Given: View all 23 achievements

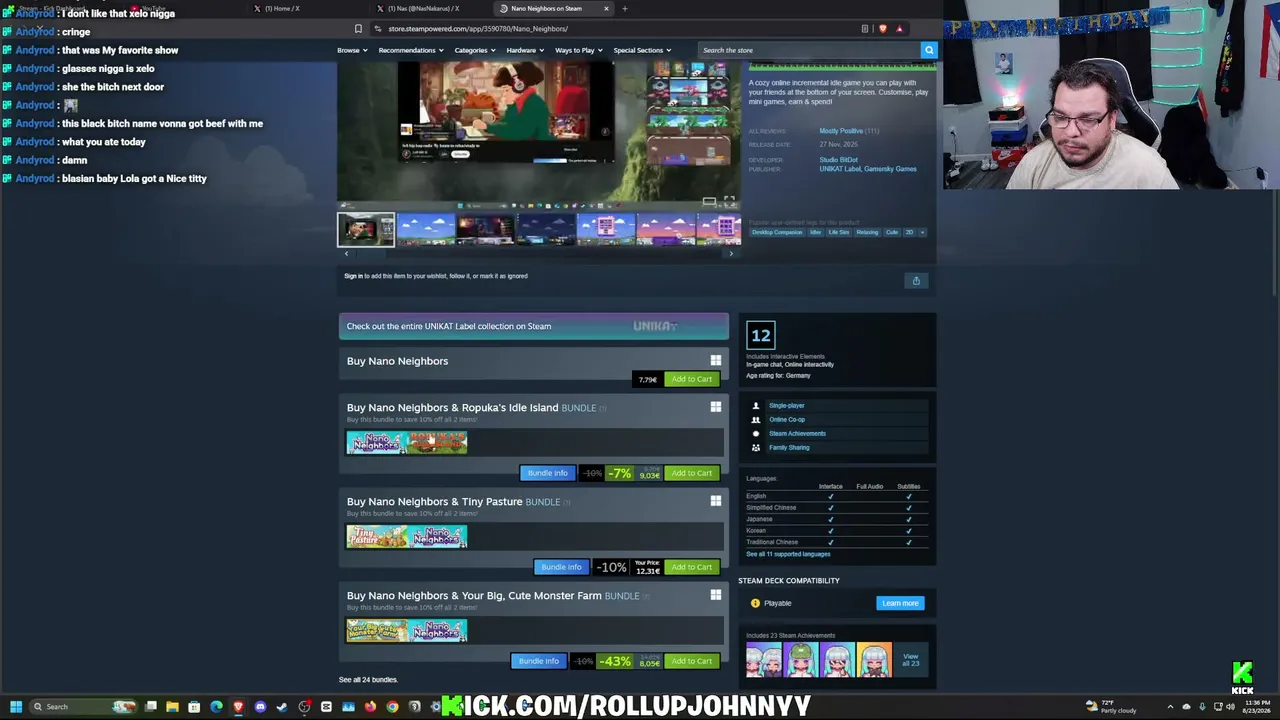Looking at the screenshot, I should click(x=910, y=660).
